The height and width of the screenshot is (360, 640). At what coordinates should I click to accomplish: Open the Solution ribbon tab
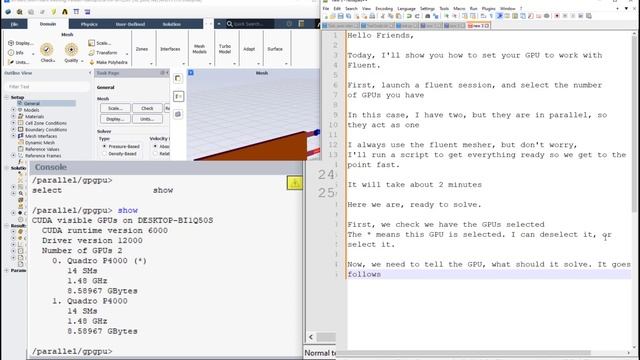coord(172,24)
